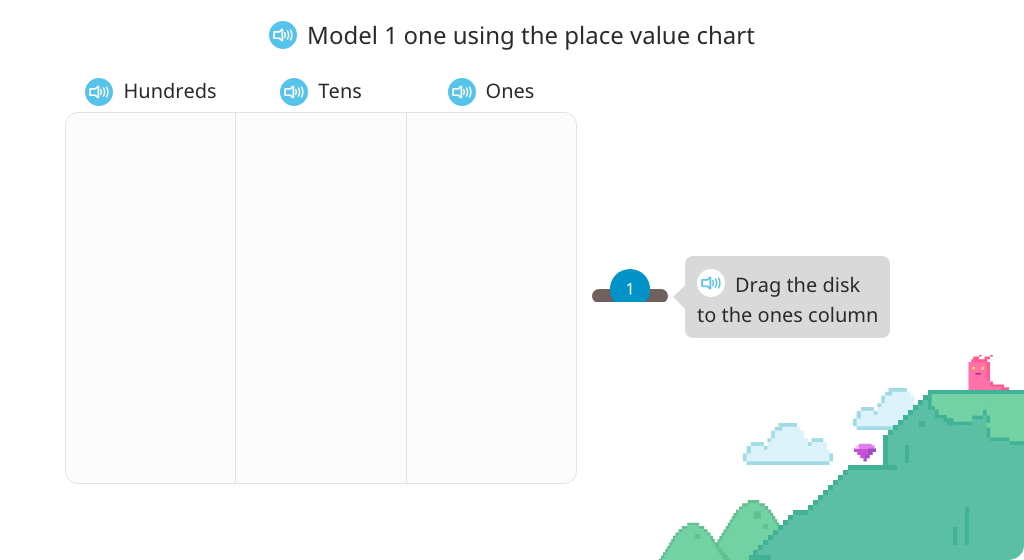Select the Tens column area
1024x560 pixels.
point(321,298)
